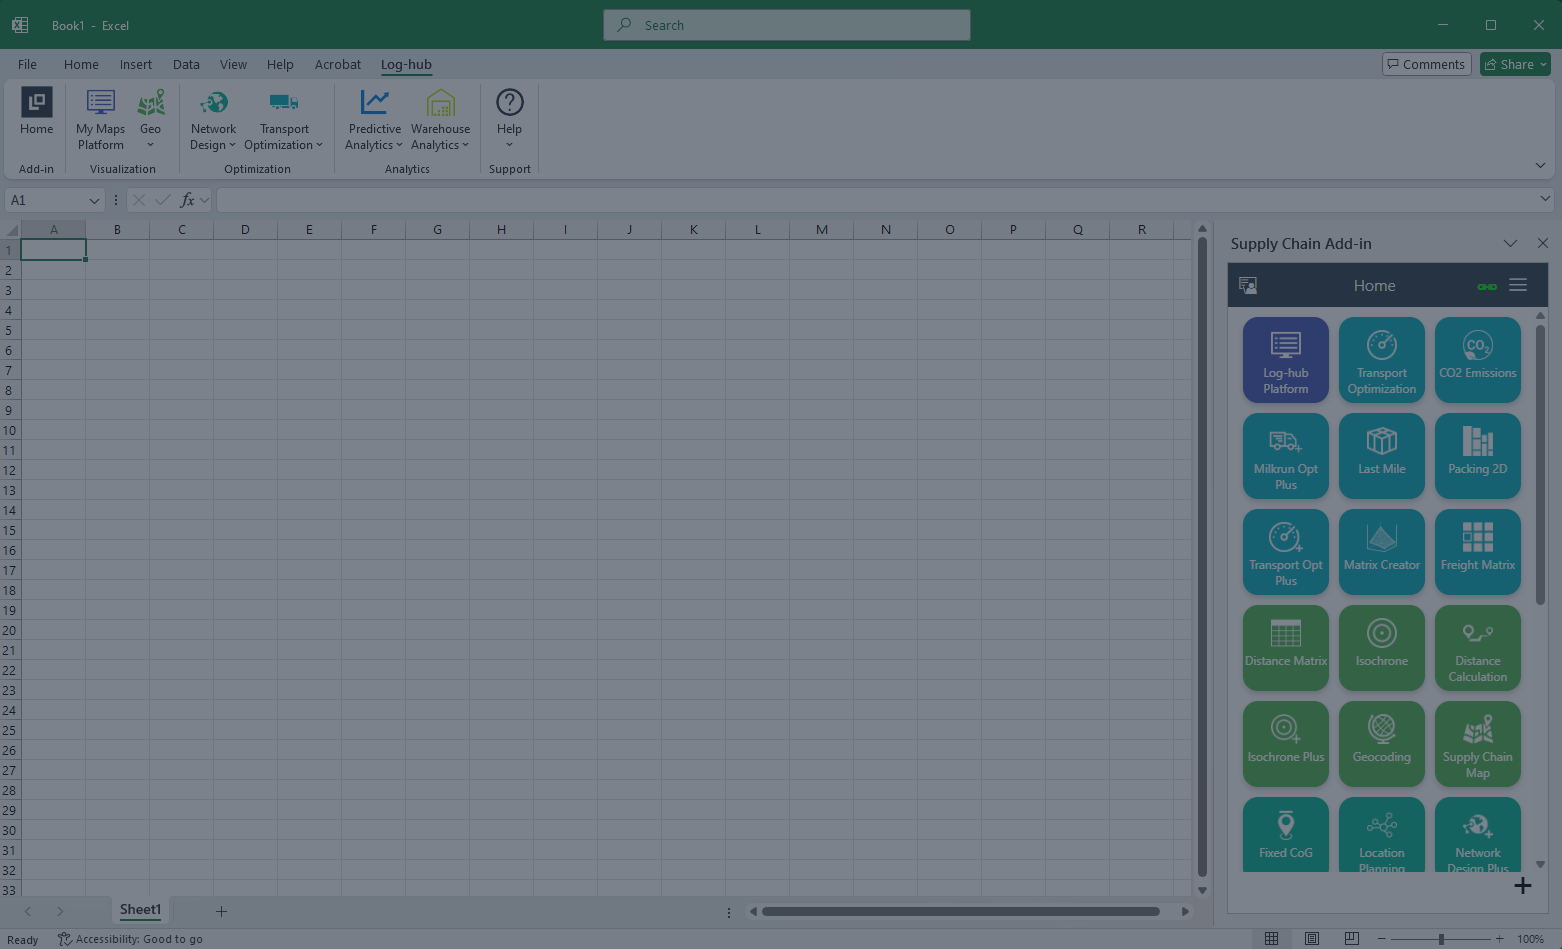This screenshot has height=949, width=1562.
Task: Open the Transport Optimization tile
Action: [1382, 360]
